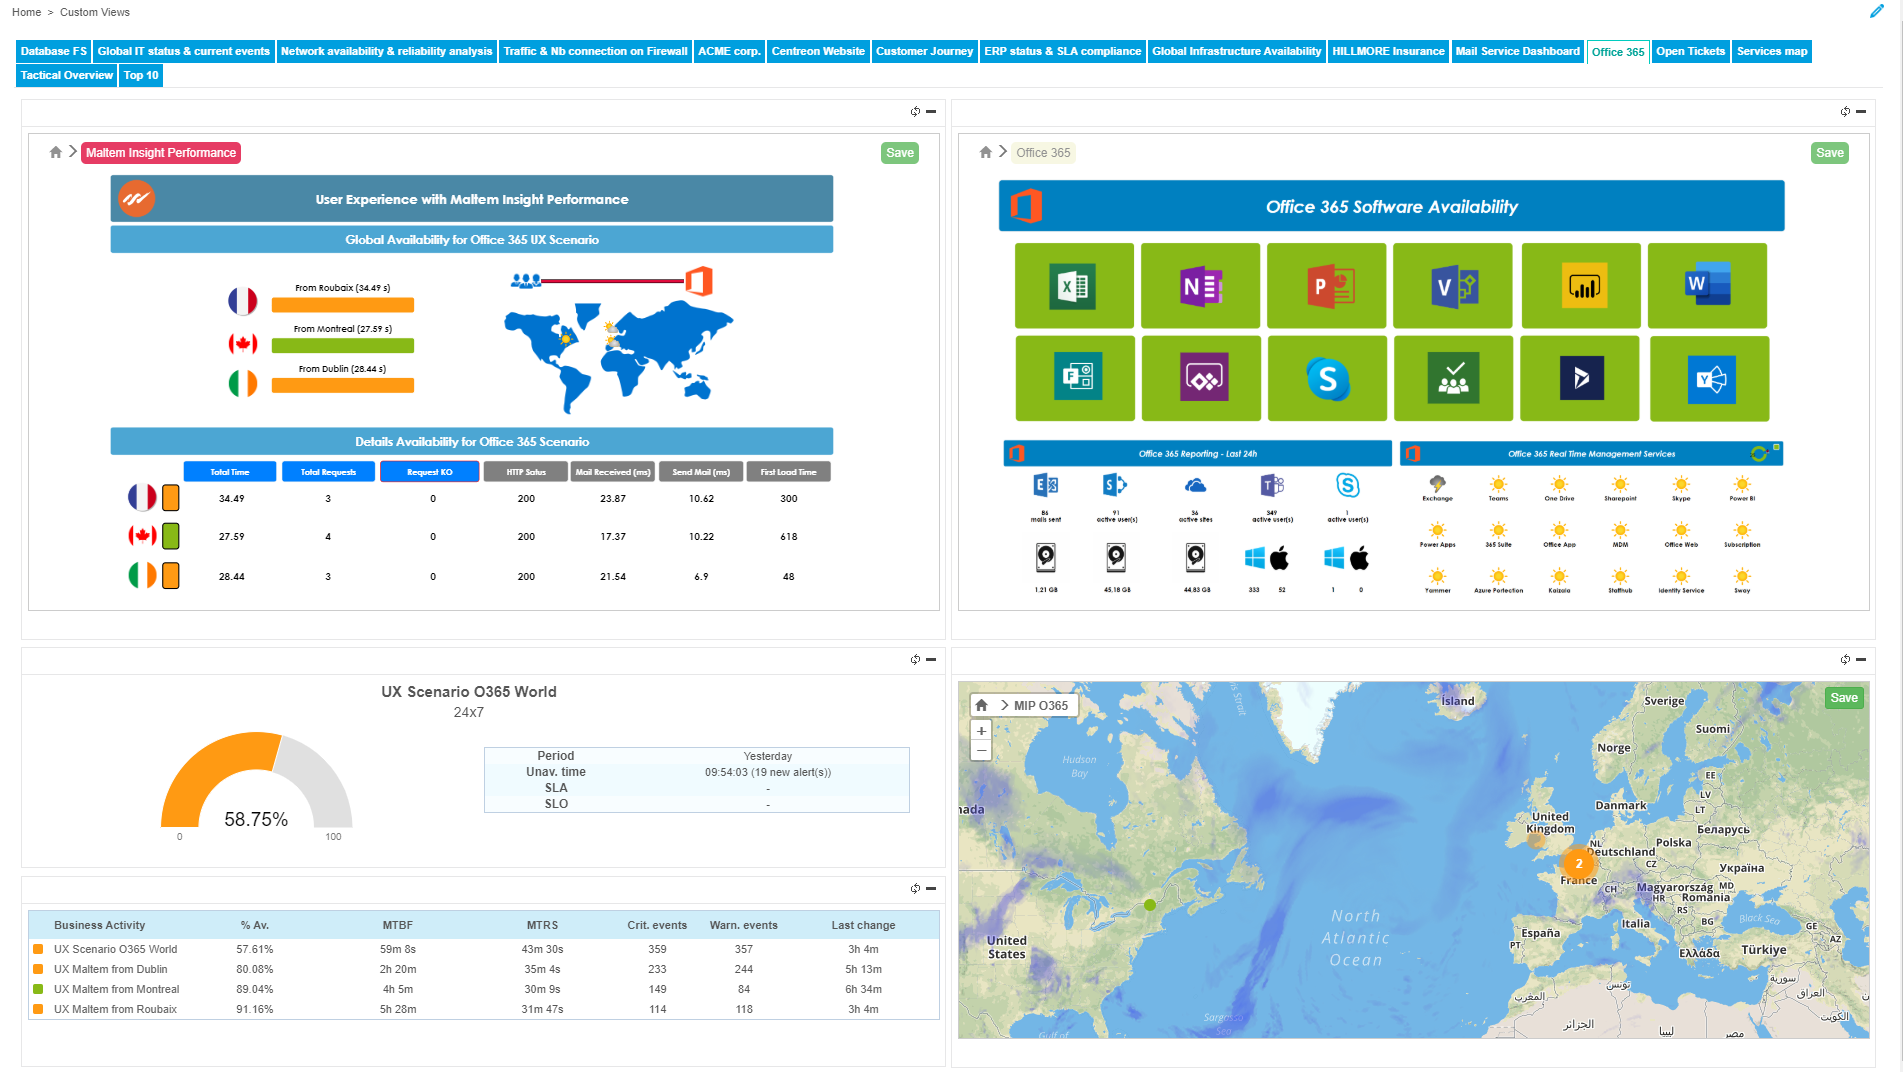This screenshot has width=1903, height=1072.
Task: Click MIP O365 breadcrumb label
Action: pos(1041,706)
